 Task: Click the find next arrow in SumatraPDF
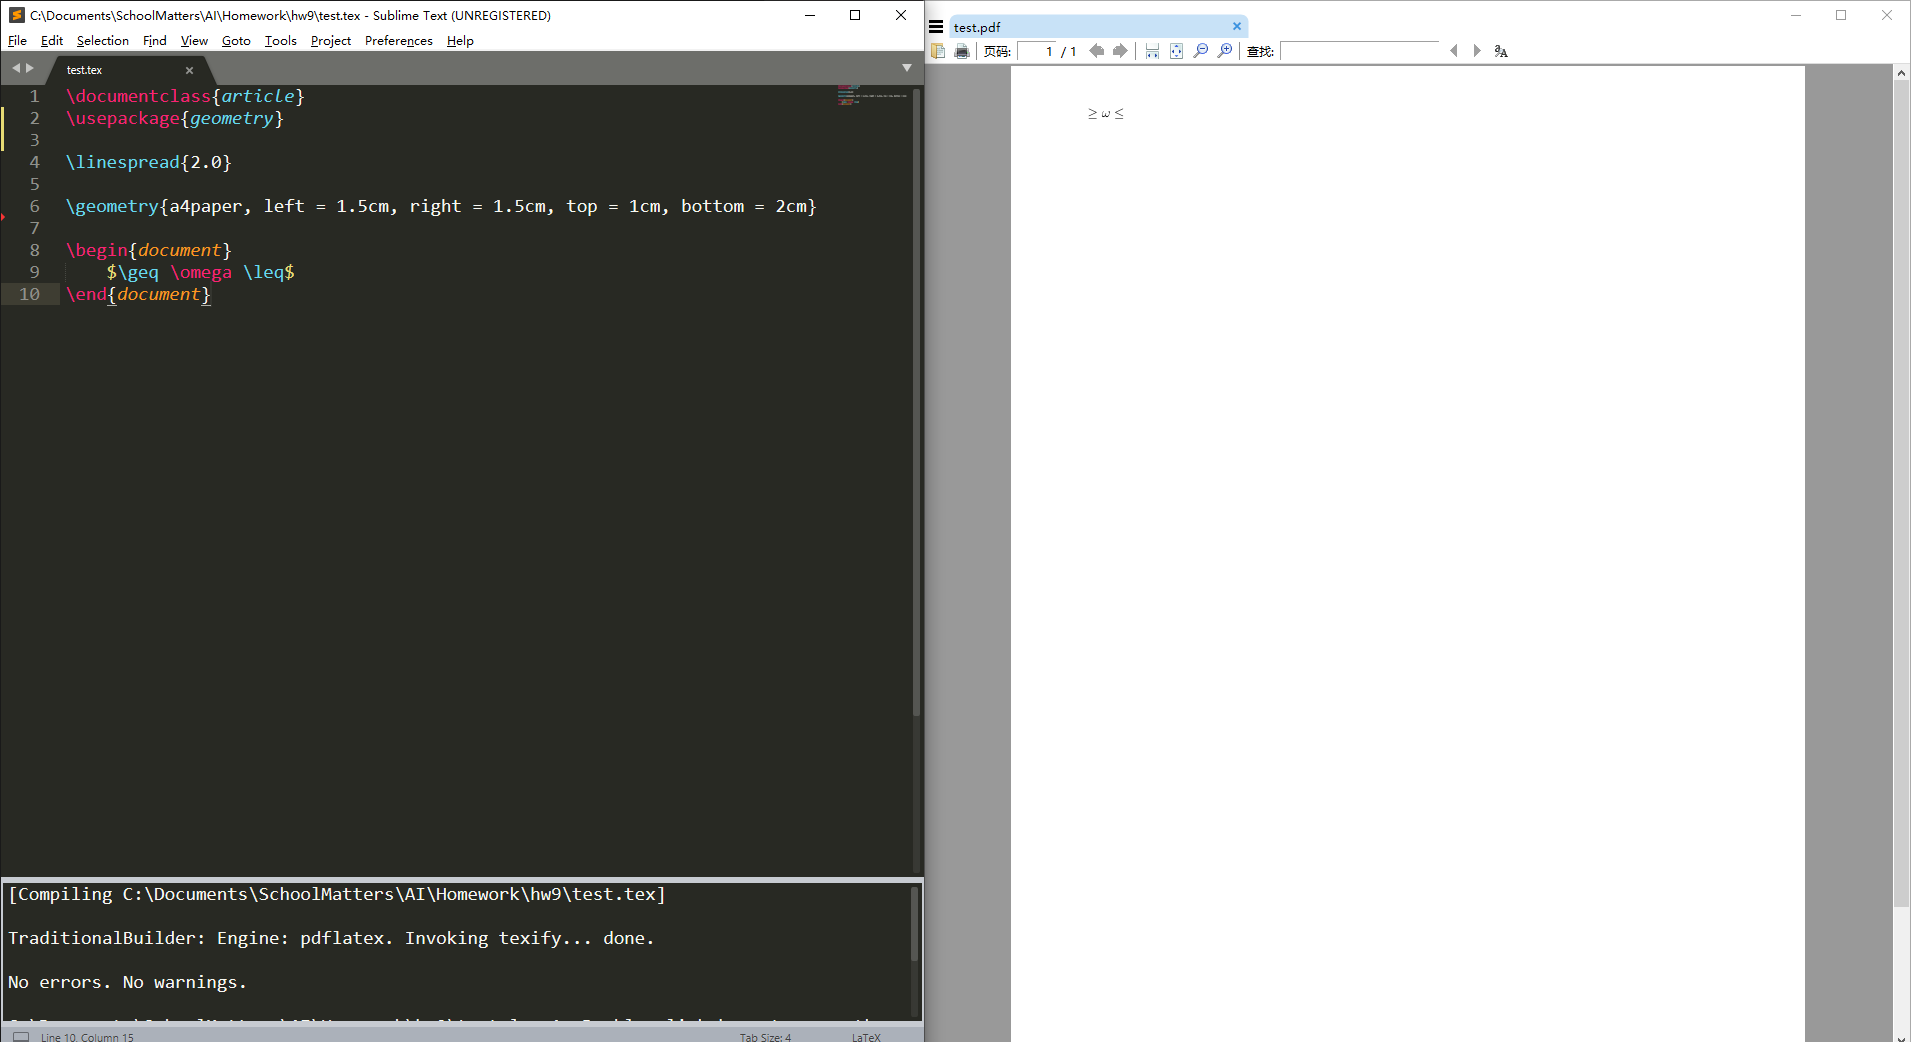[x=1477, y=51]
